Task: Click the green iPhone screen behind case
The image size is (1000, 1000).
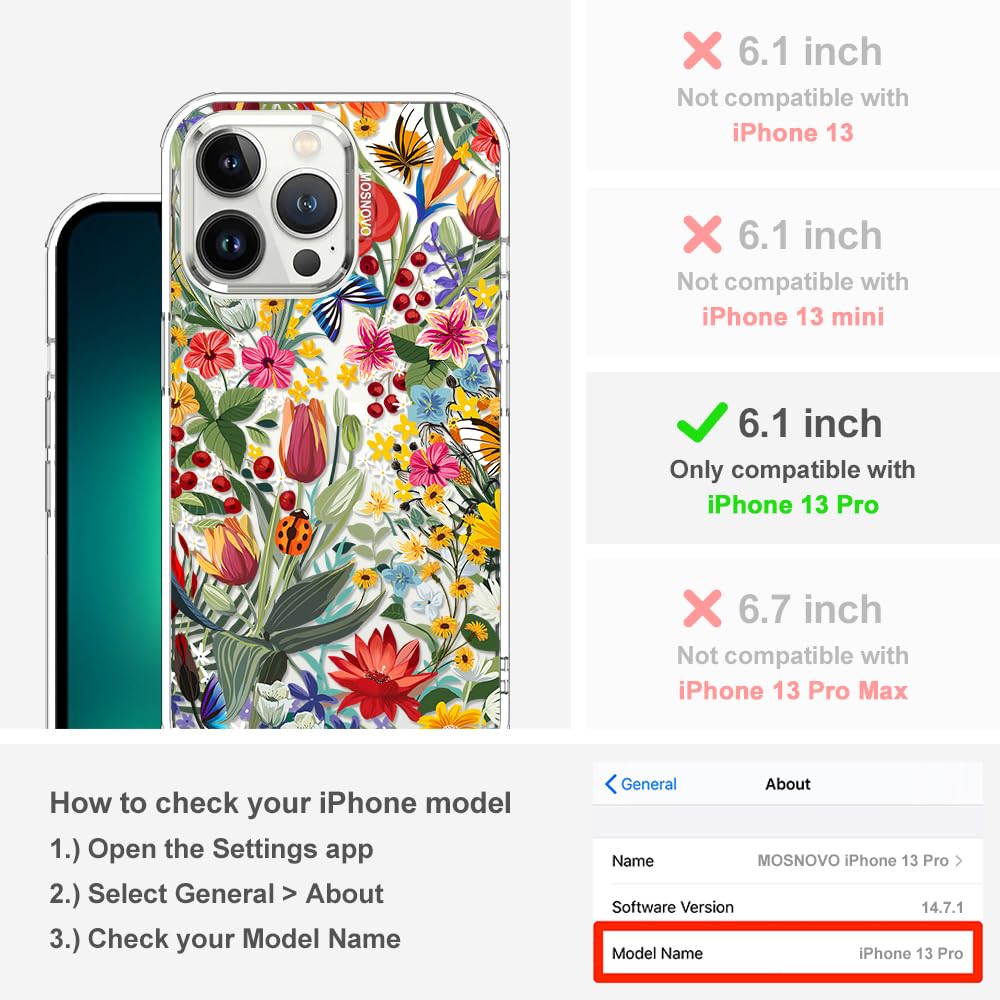Action: 108,466
